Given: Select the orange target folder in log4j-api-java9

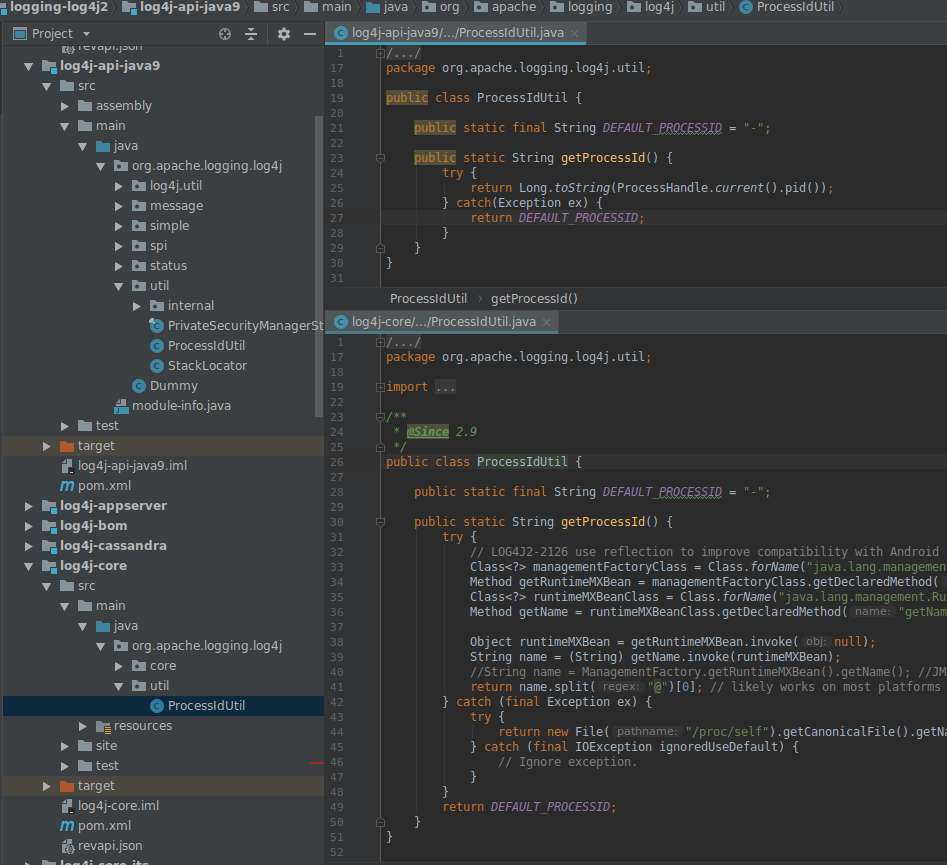Looking at the screenshot, I should pos(87,446).
